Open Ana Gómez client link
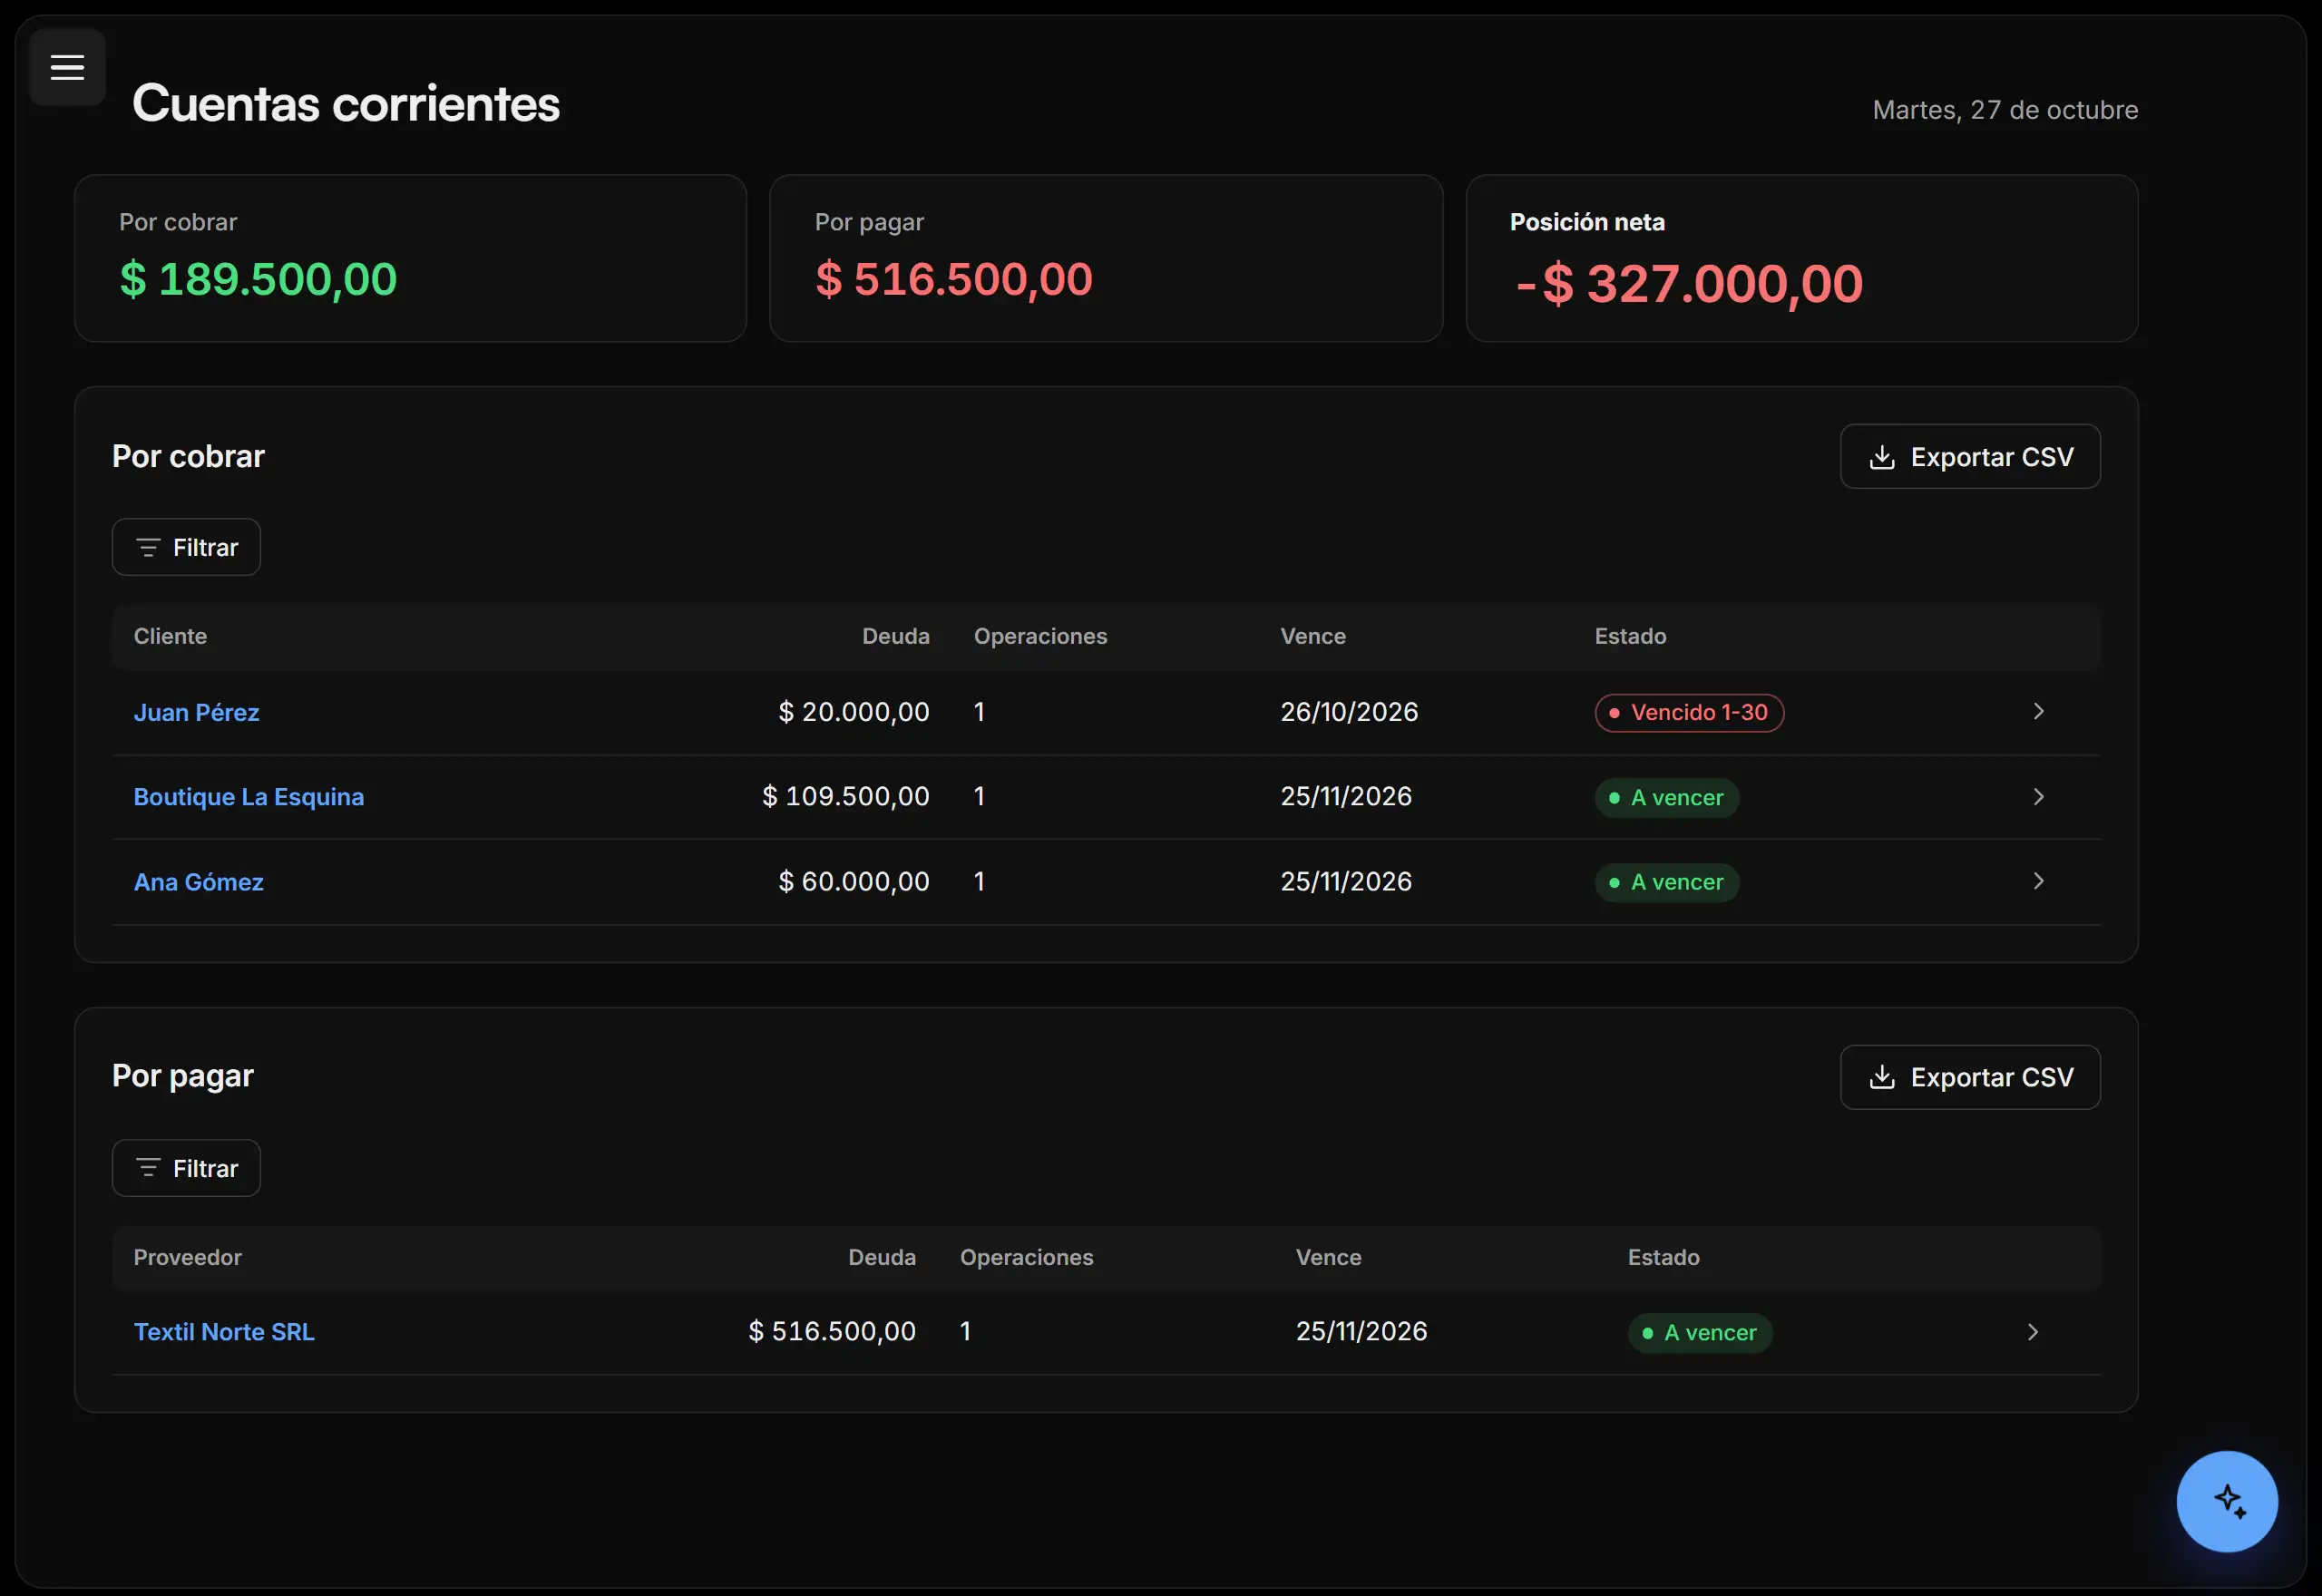Image resolution: width=2322 pixels, height=1596 pixels. point(199,882)
